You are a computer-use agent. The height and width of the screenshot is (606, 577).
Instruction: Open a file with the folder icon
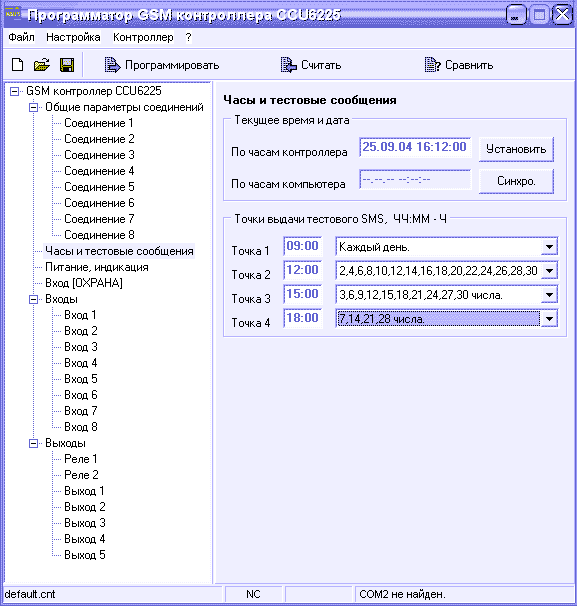pyautogui.click(x=42, y=65)
